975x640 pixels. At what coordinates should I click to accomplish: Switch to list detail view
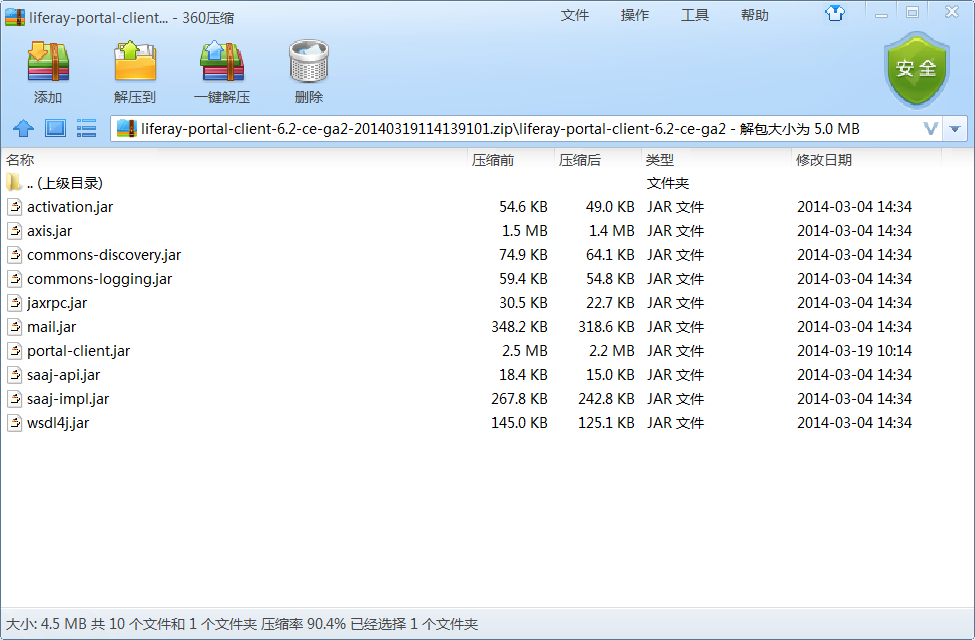click(x=86, y=129)
